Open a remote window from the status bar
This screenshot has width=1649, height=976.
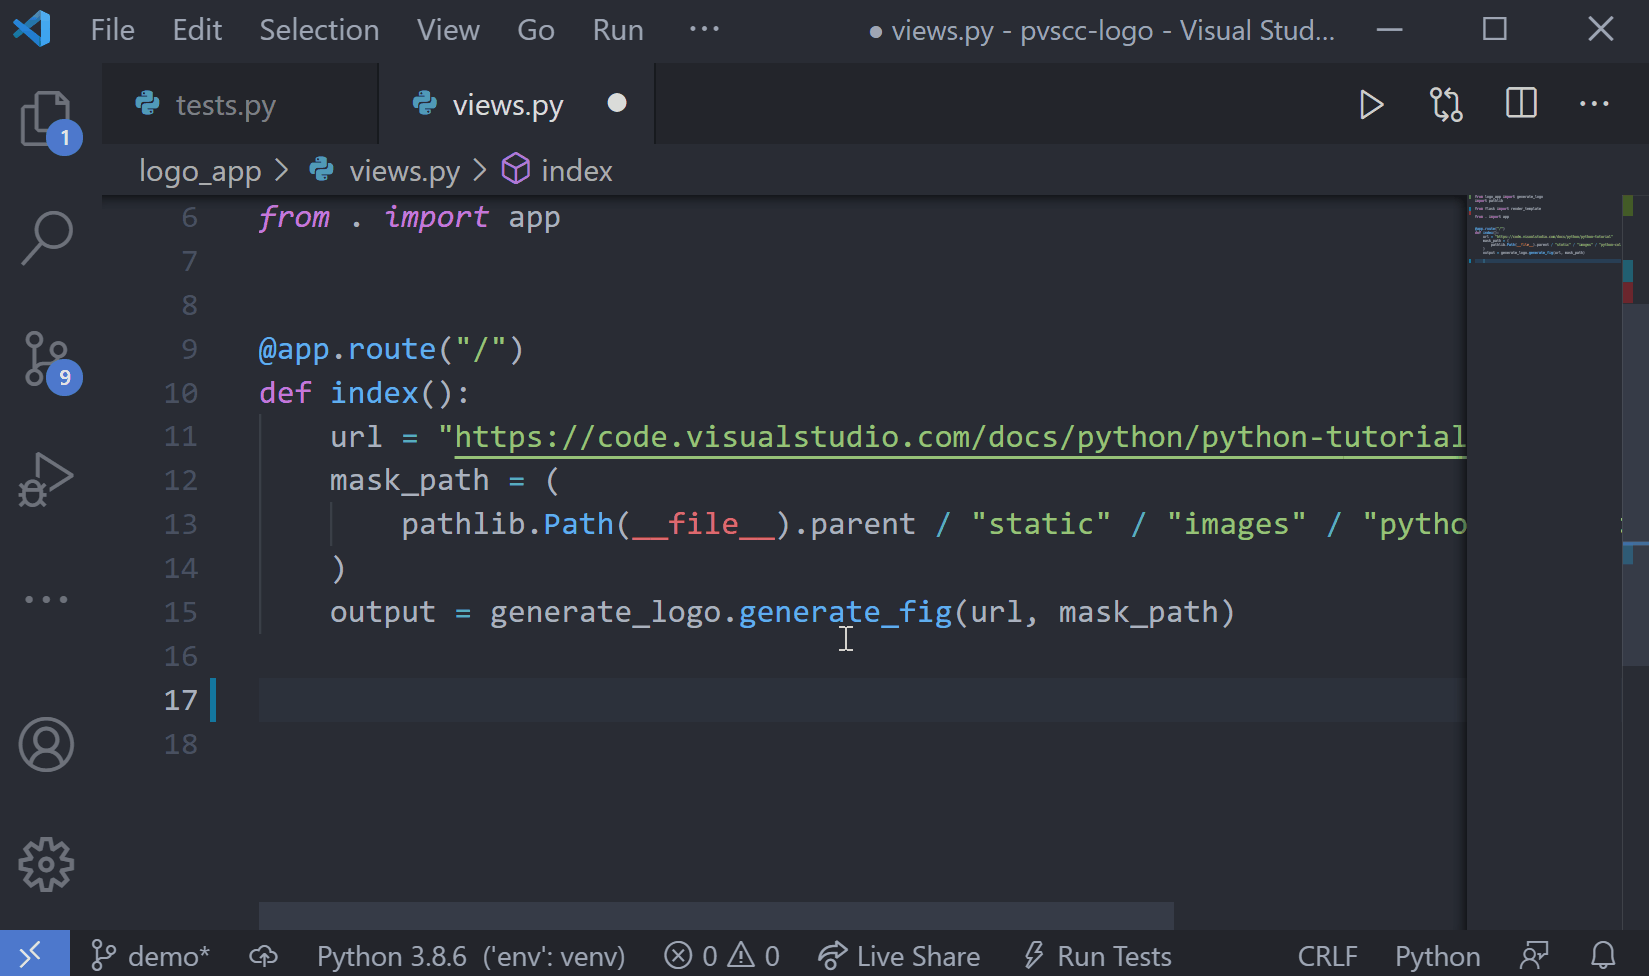32,954
